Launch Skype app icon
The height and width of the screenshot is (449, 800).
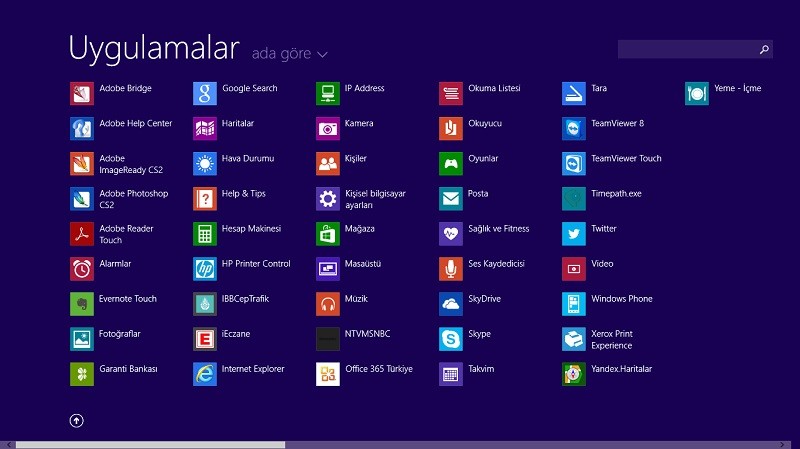tap(451, 339)
